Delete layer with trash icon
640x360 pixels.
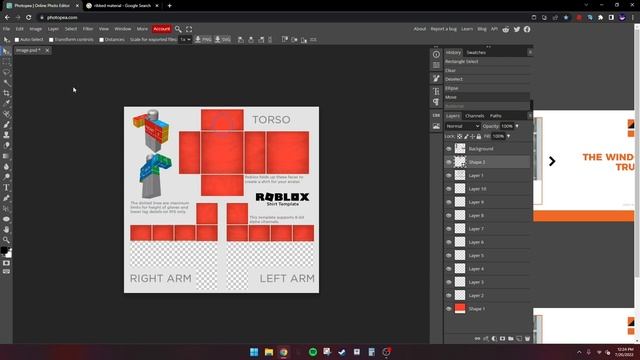tap(527, 339)
